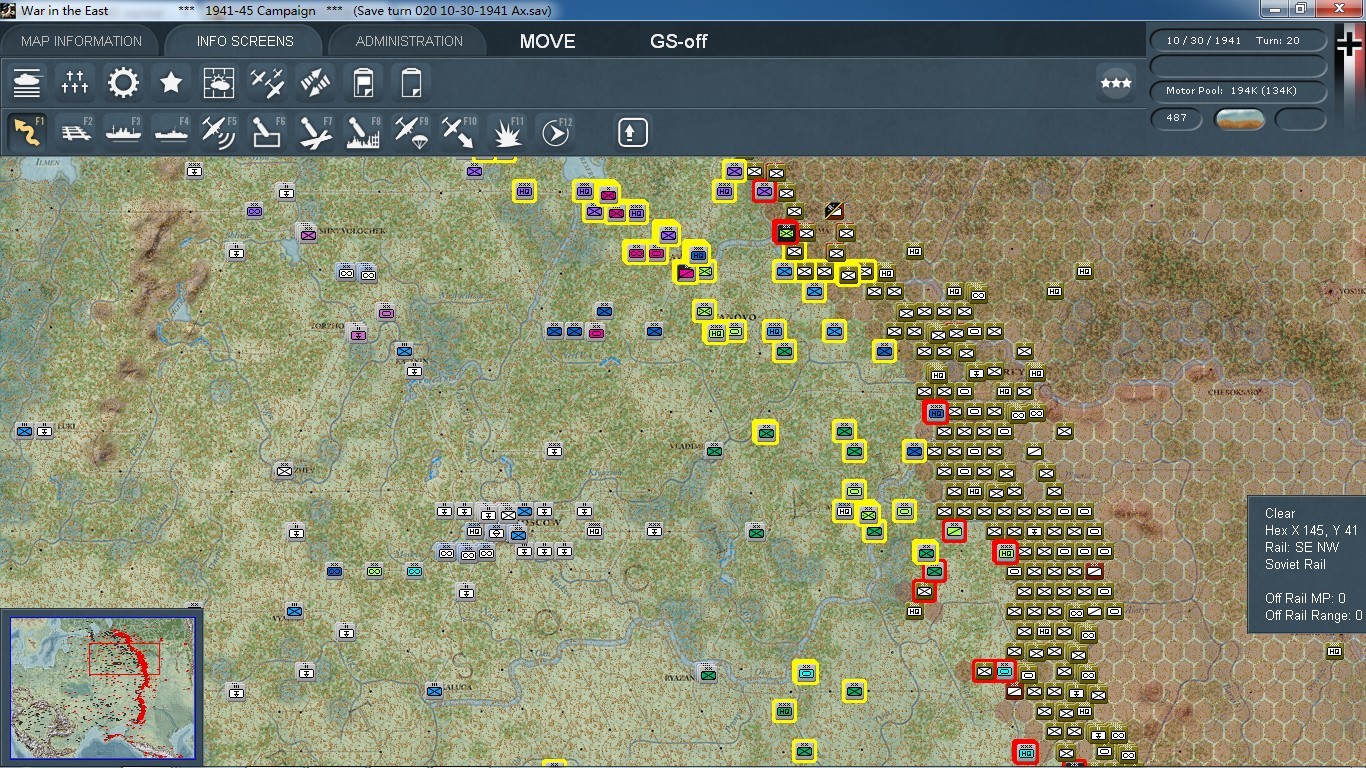
Task: Click the Rail: SE NW line
Action: 1301,547
